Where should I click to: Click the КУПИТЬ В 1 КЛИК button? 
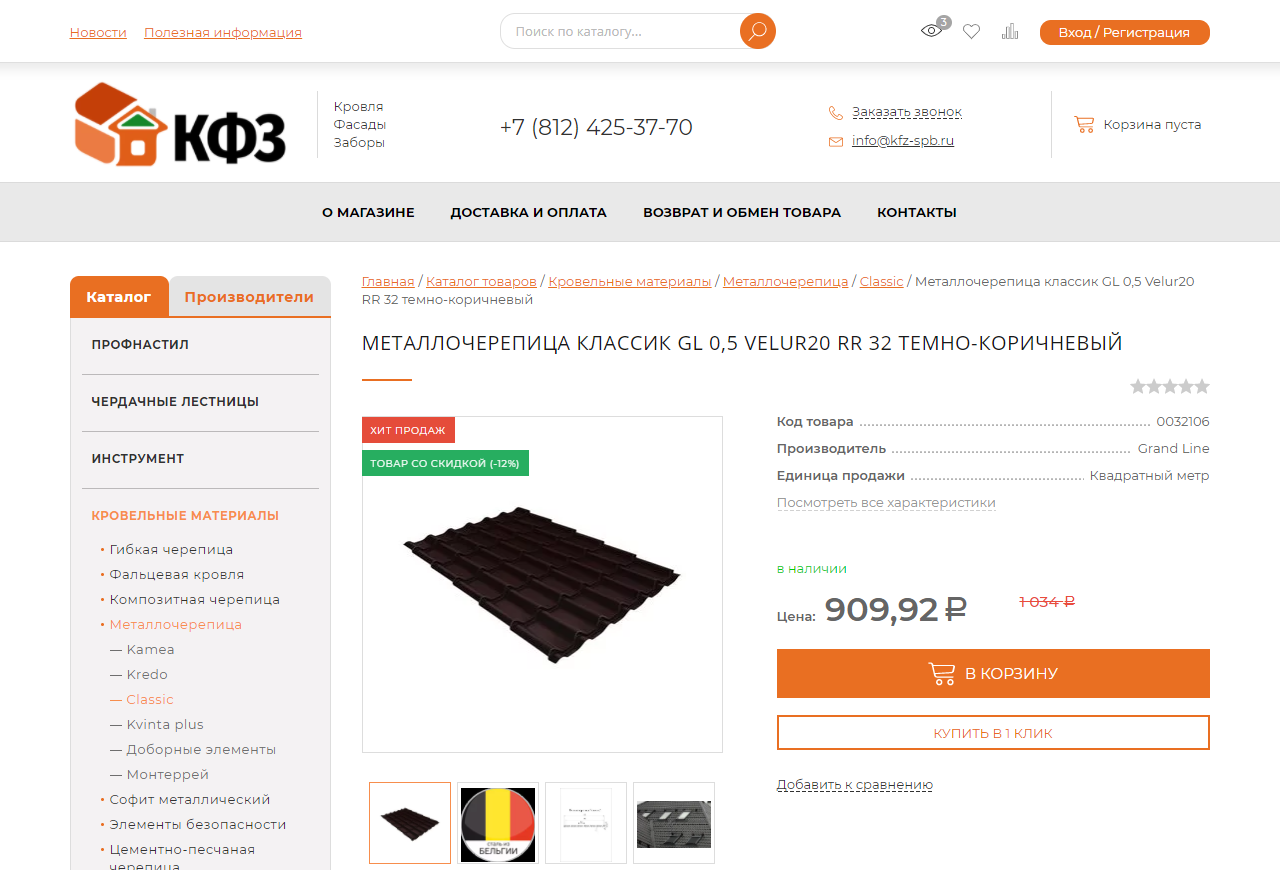point(993,733)
